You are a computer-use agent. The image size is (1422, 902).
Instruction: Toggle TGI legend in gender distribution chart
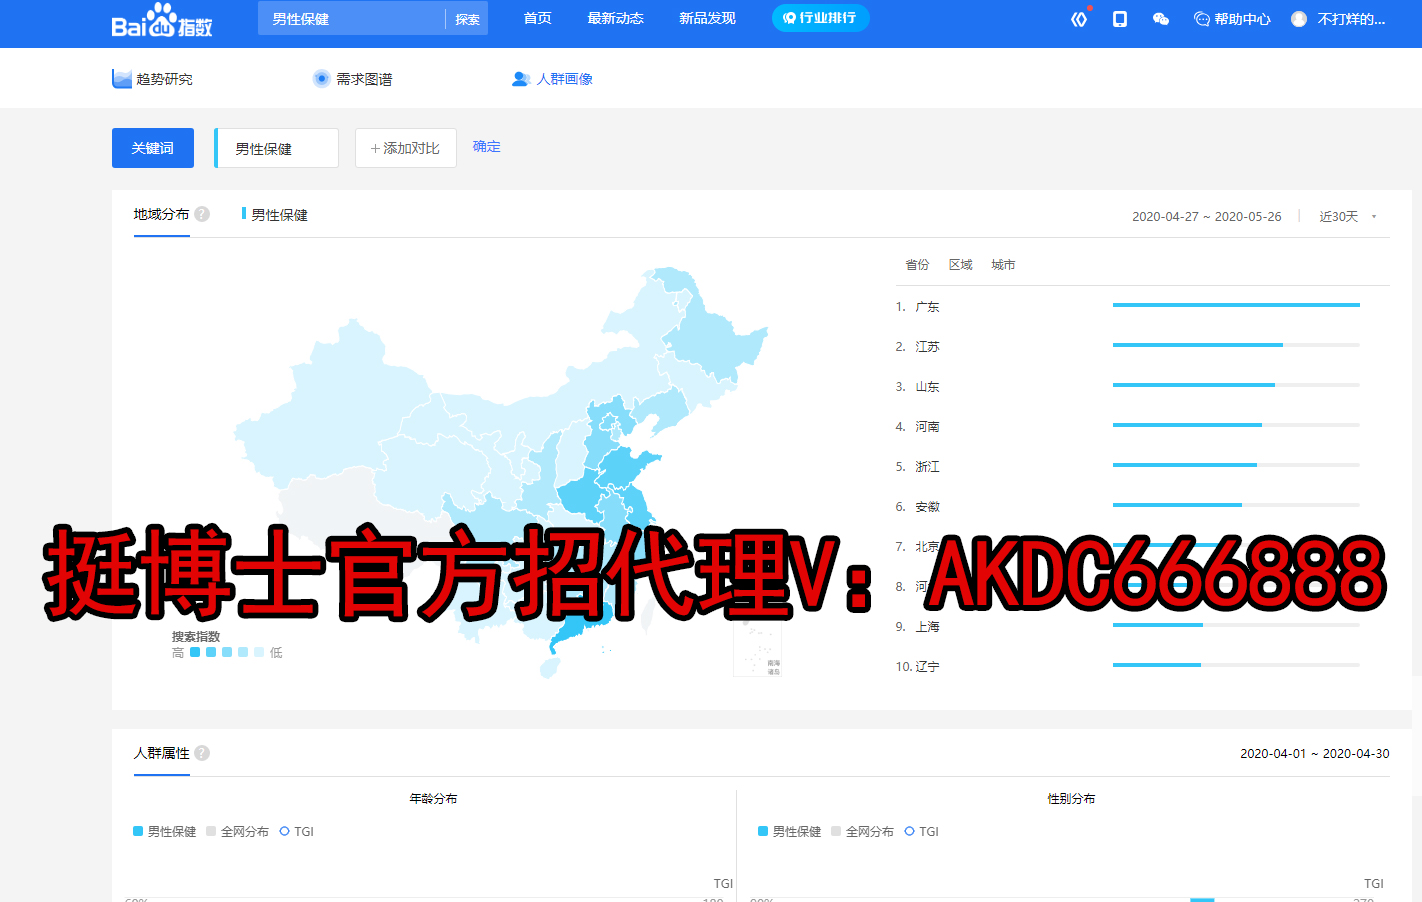pos(921,831)
